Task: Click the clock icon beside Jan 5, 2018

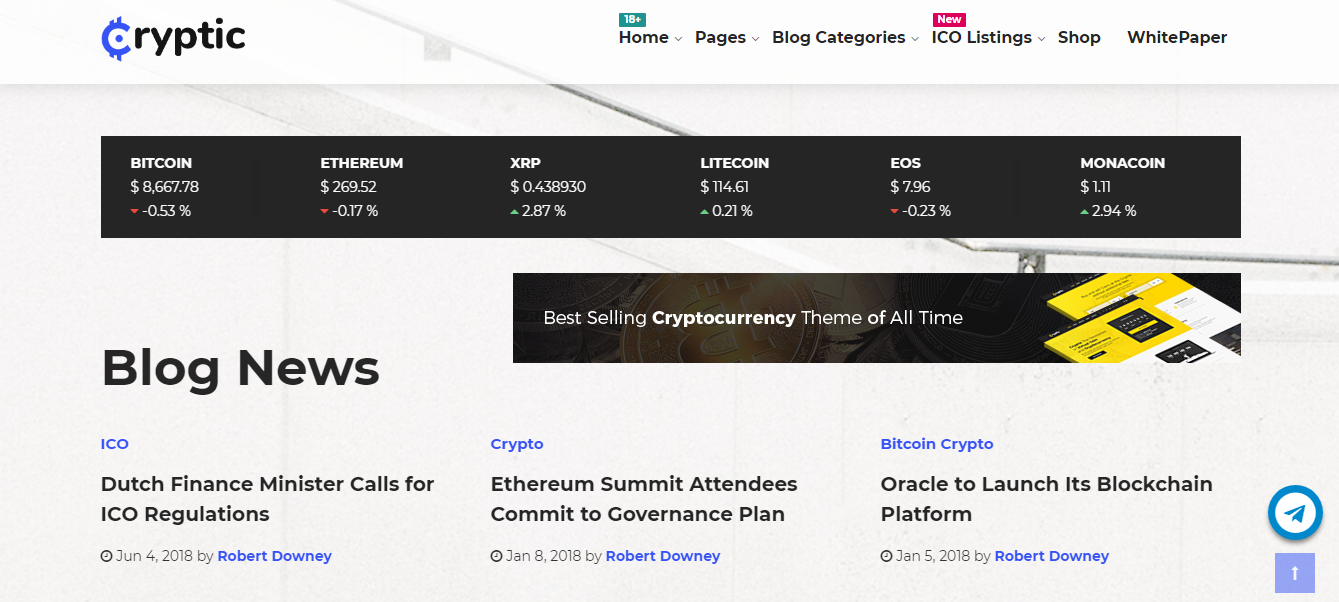Action: click(x=887, y=556)
